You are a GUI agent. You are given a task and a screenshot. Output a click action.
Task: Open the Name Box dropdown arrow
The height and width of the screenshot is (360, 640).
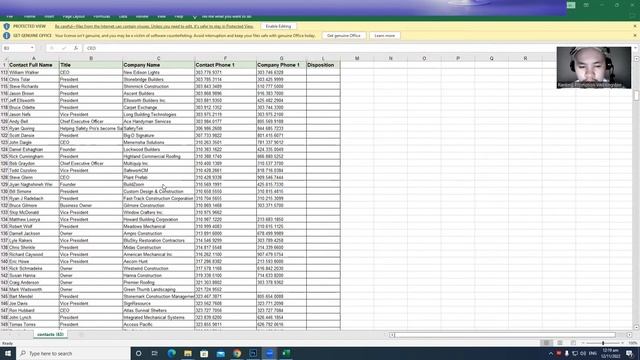pyautogui.click(x=32, y=48)
